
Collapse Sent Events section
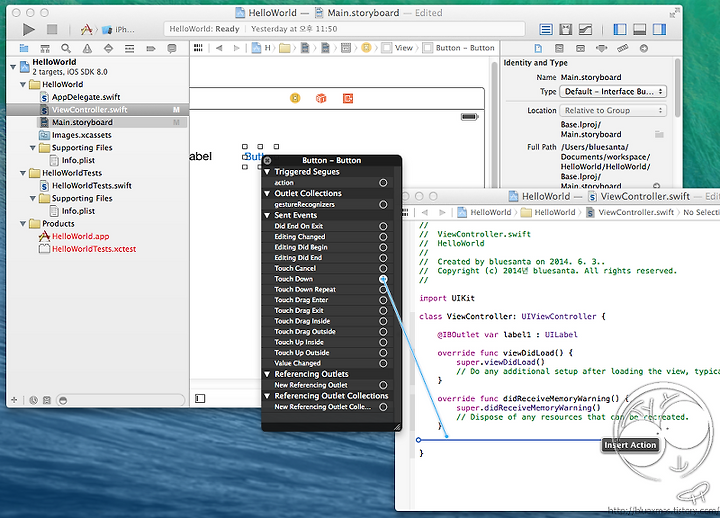(x=267, y=215)
